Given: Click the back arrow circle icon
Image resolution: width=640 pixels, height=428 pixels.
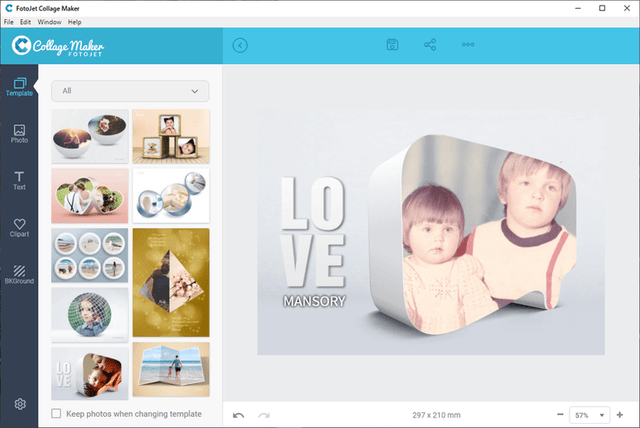Looking at the screenshot, I should (x=240, y=45).
